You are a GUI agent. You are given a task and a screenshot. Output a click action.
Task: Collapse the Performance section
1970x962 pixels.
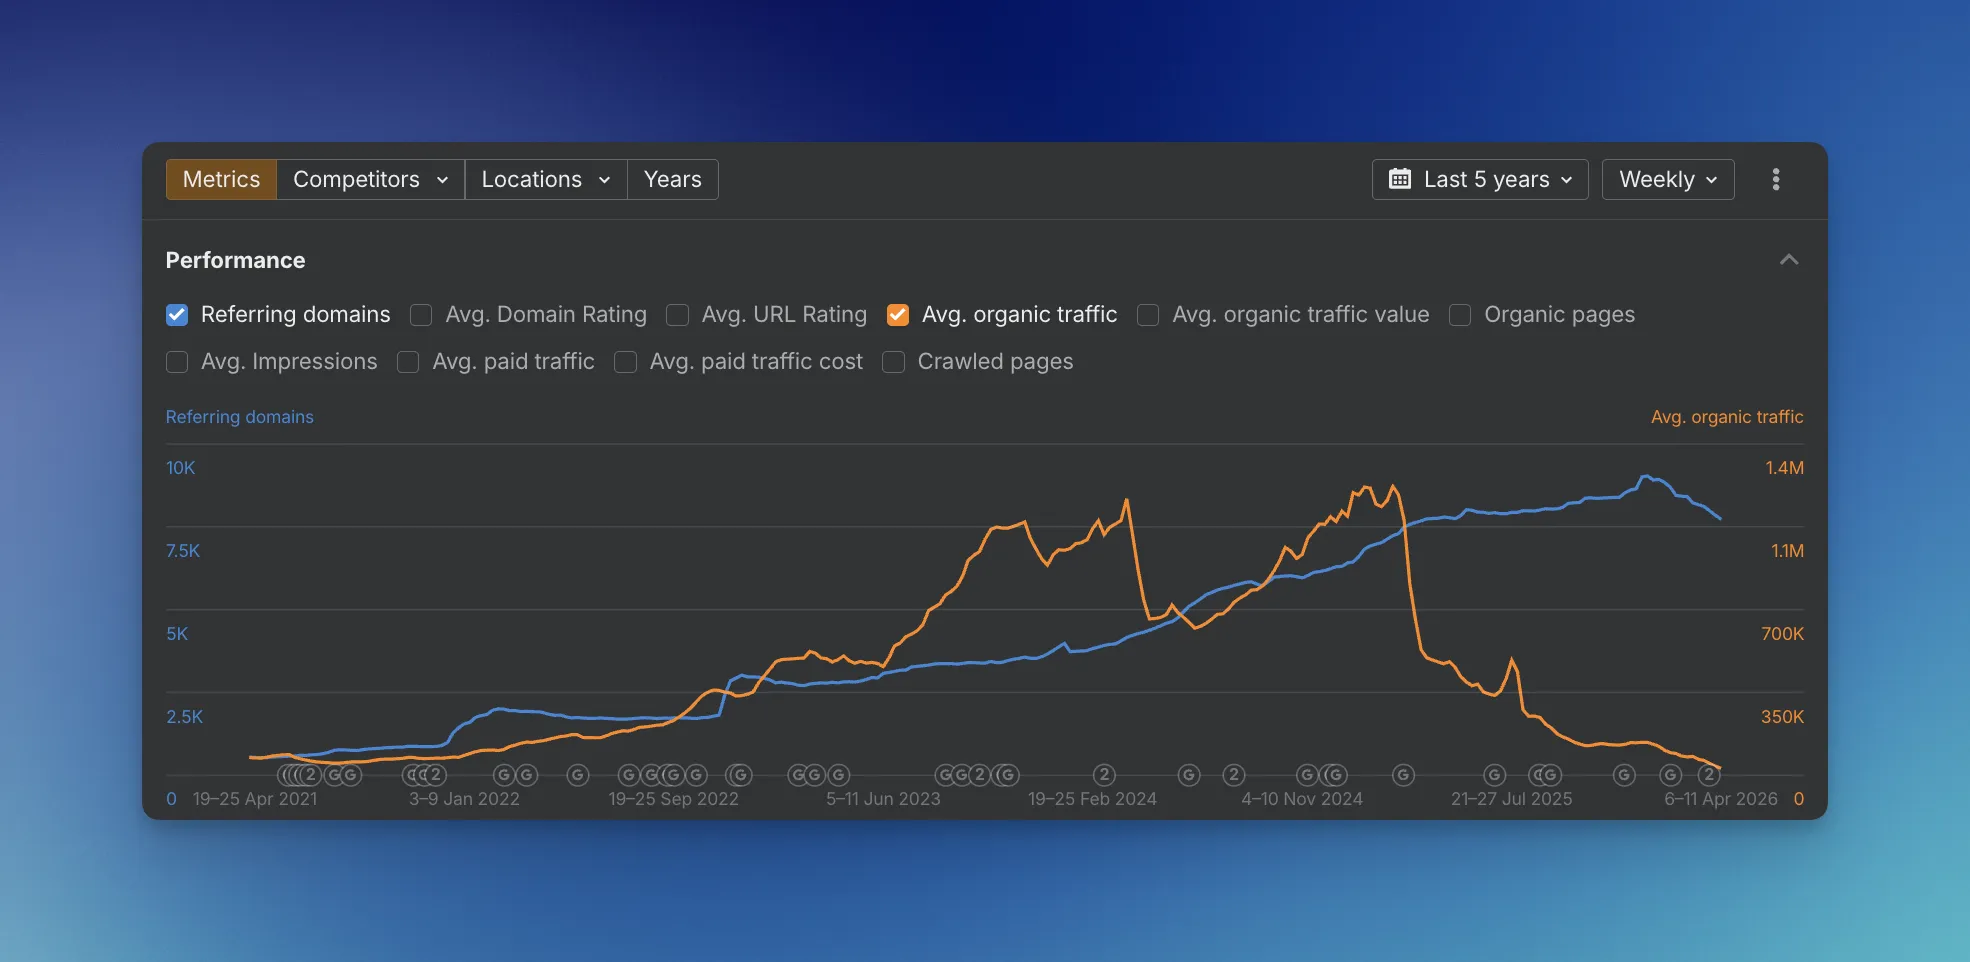click(1790, 259)
